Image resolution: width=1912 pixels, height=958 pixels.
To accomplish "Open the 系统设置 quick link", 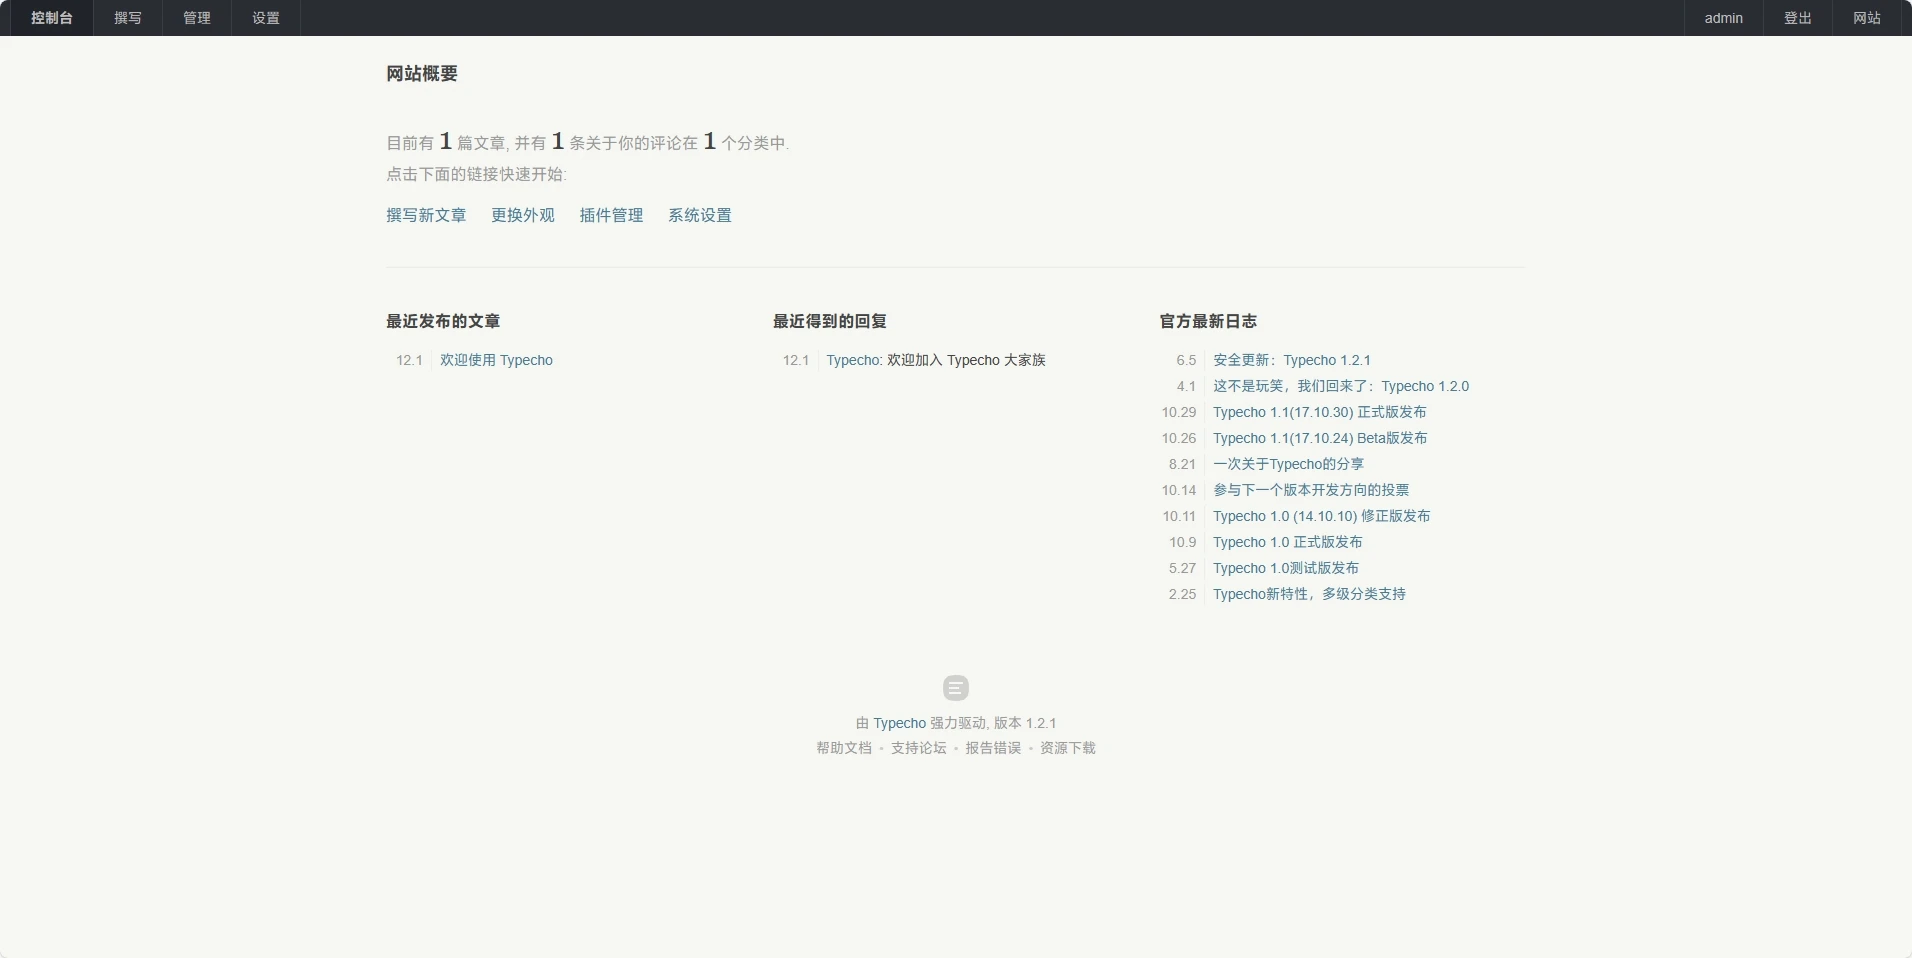I will tap(700, 215).
